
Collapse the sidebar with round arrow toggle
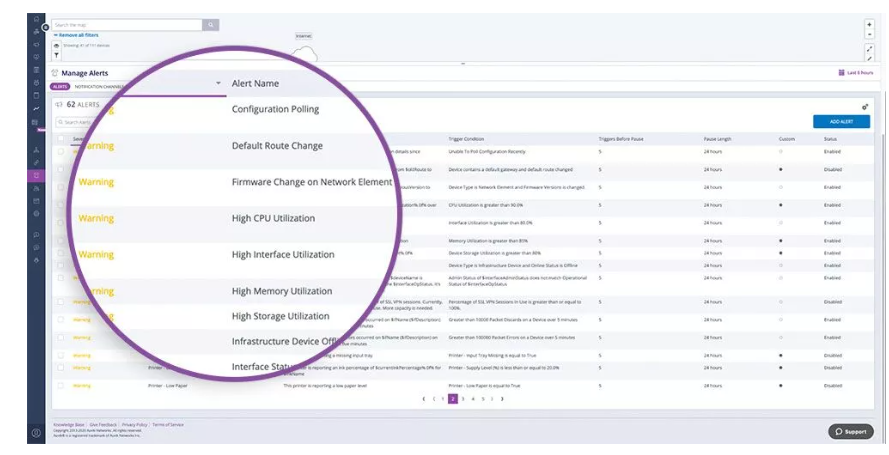[x=45, y=27]
